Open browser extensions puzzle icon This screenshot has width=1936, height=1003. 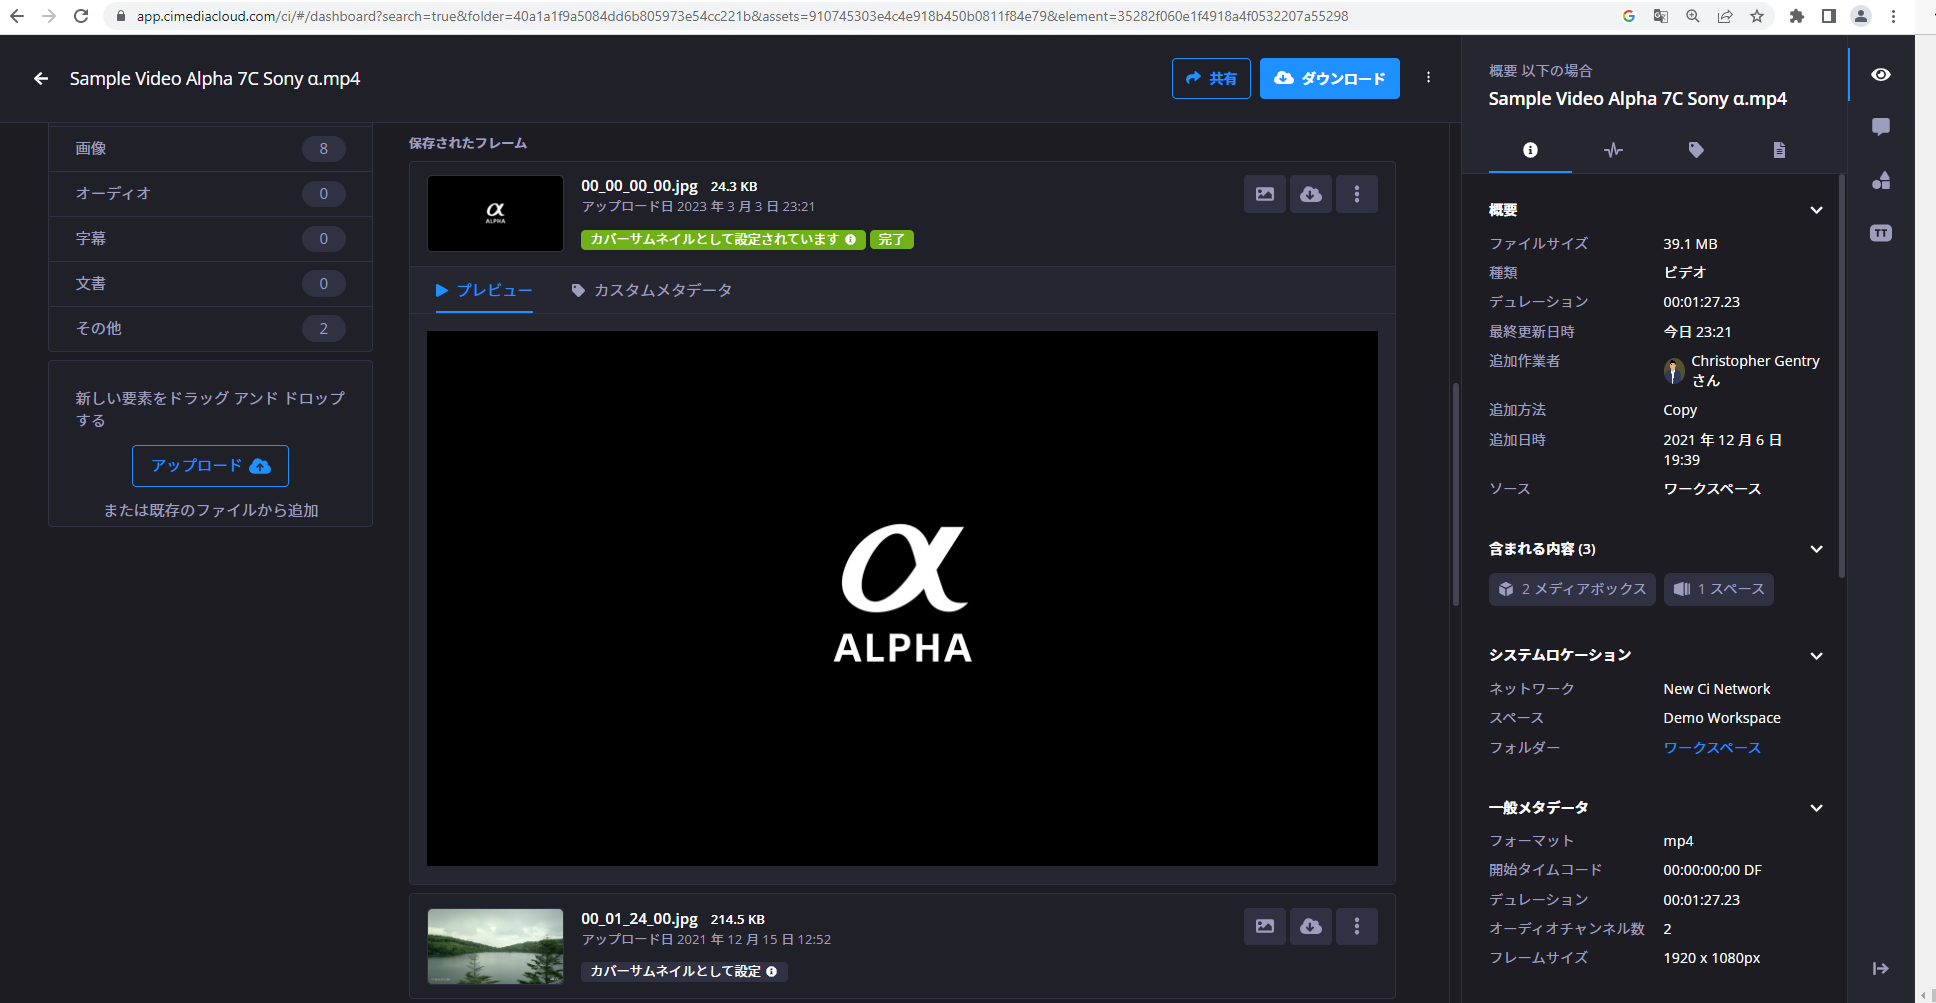pyautogui.click(x=1797, y=16)
